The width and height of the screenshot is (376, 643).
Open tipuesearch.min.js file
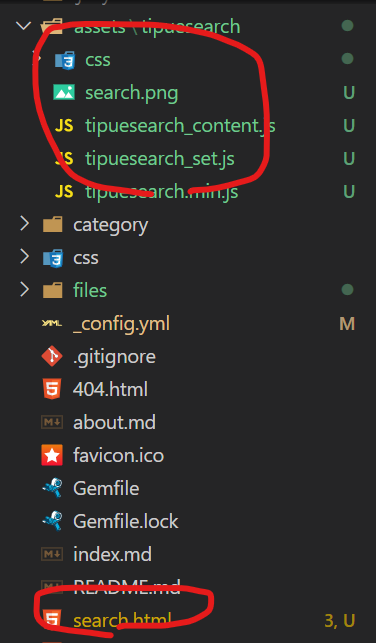[162, 192]
